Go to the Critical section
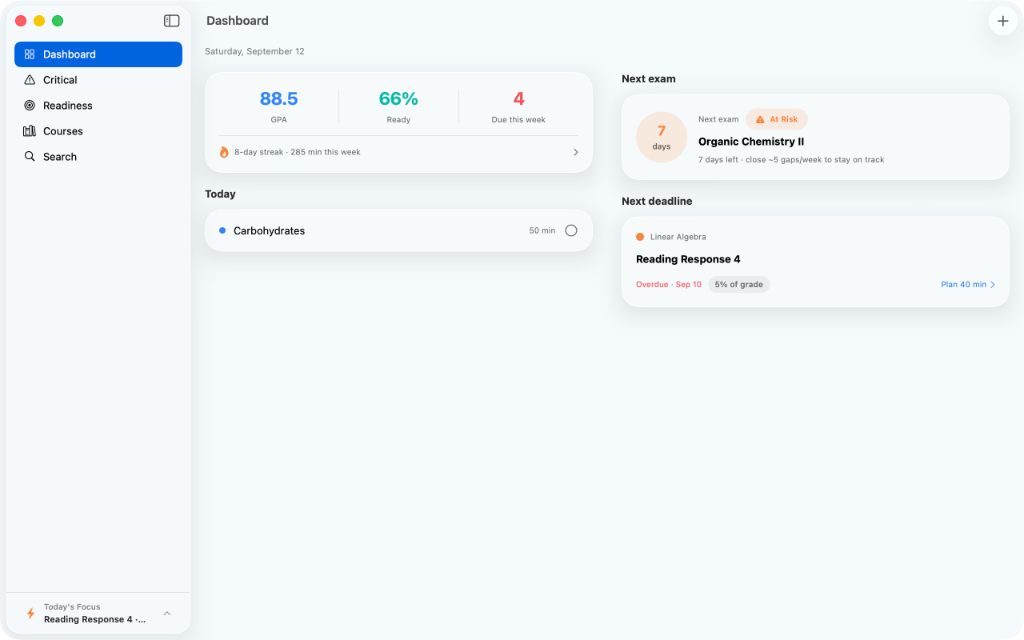Viewport: 1024px width, 640px height. click(x=98, y=80)
